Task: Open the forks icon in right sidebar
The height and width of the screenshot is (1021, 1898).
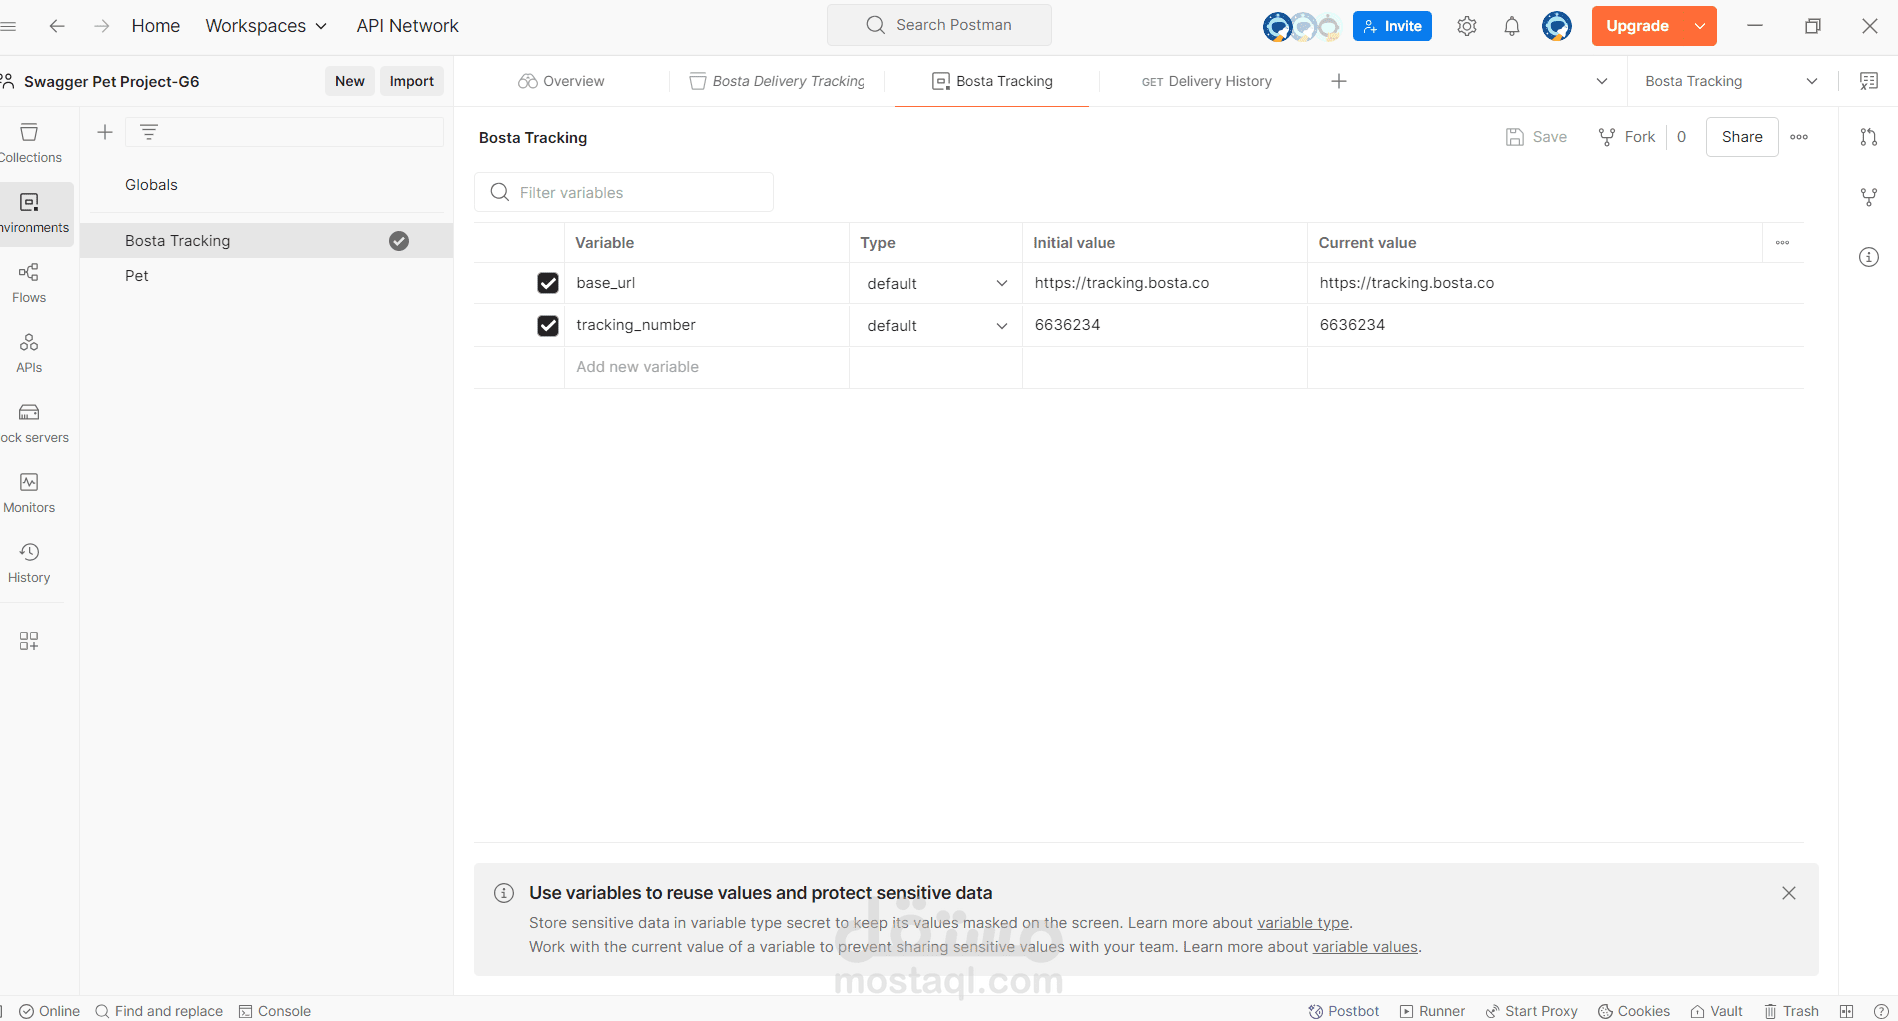Action: 1869,197
